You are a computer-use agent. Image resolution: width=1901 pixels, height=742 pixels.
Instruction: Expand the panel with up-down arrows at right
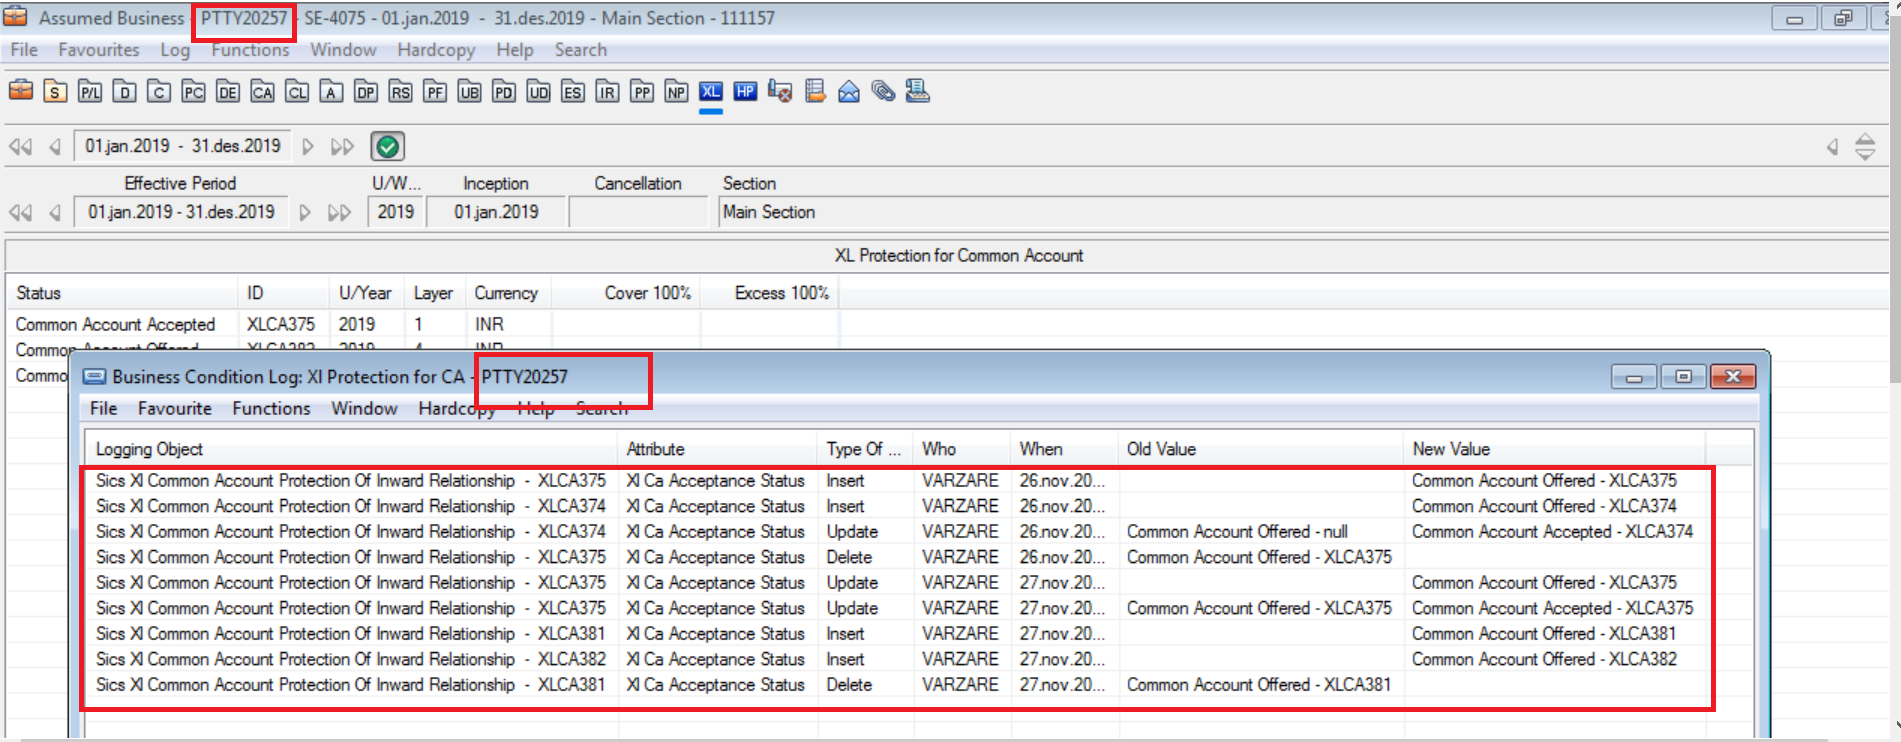tap(1865, 147)
